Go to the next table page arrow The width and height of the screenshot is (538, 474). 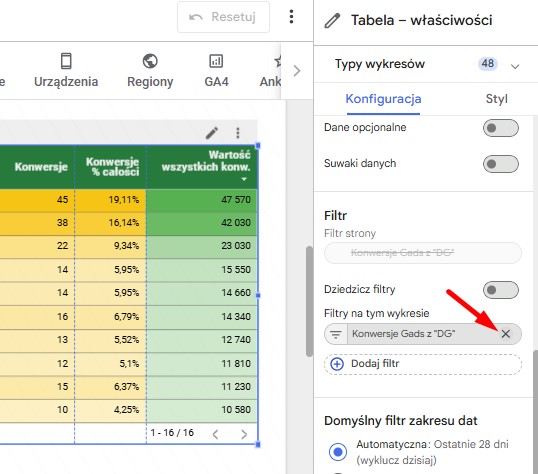[244, 435]
